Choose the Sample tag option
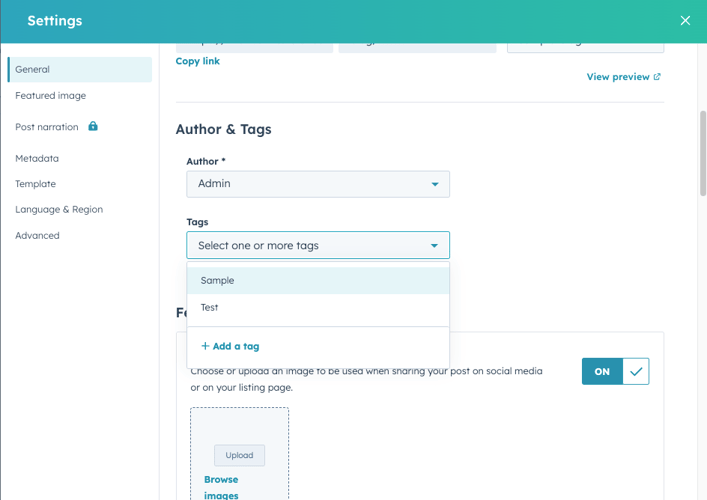 pyautogui.click(x=318, y=280)
